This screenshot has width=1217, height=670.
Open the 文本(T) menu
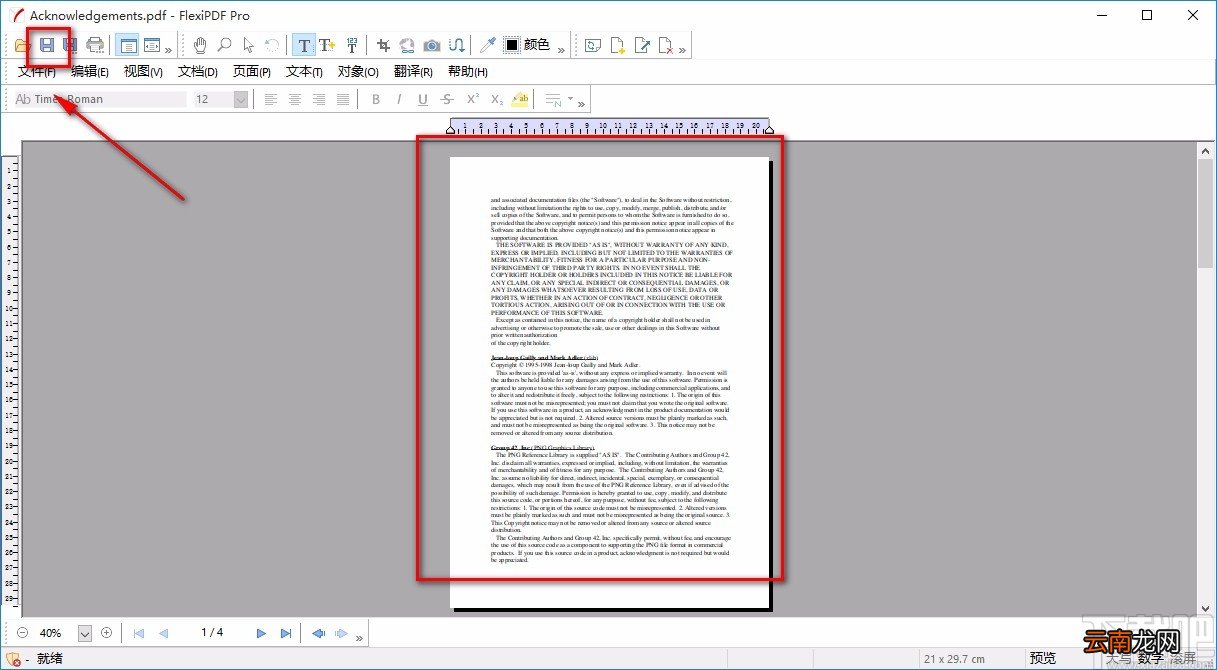coord(304,71)
